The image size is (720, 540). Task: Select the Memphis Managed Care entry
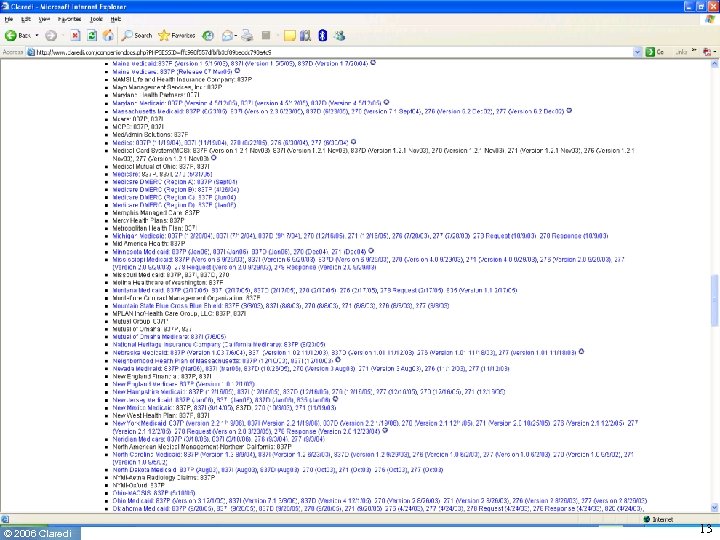[156, 213]
